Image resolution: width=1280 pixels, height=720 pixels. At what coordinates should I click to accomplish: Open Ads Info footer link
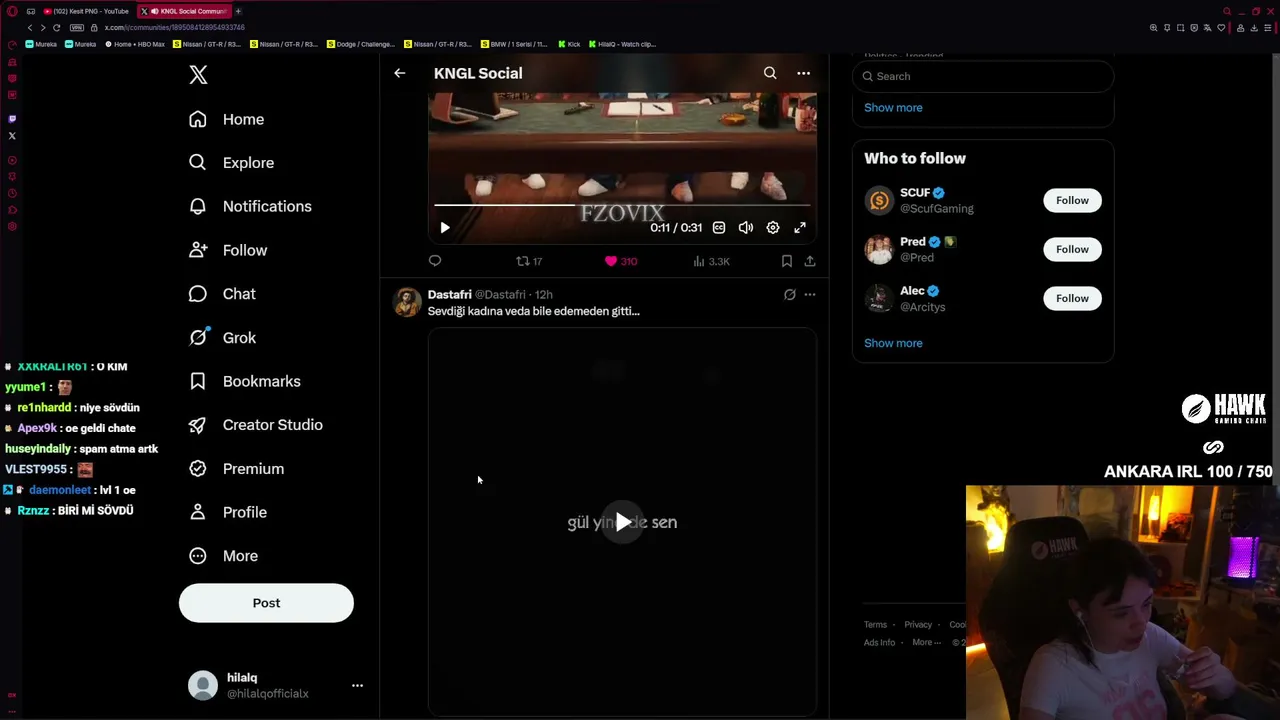(880, 643)
